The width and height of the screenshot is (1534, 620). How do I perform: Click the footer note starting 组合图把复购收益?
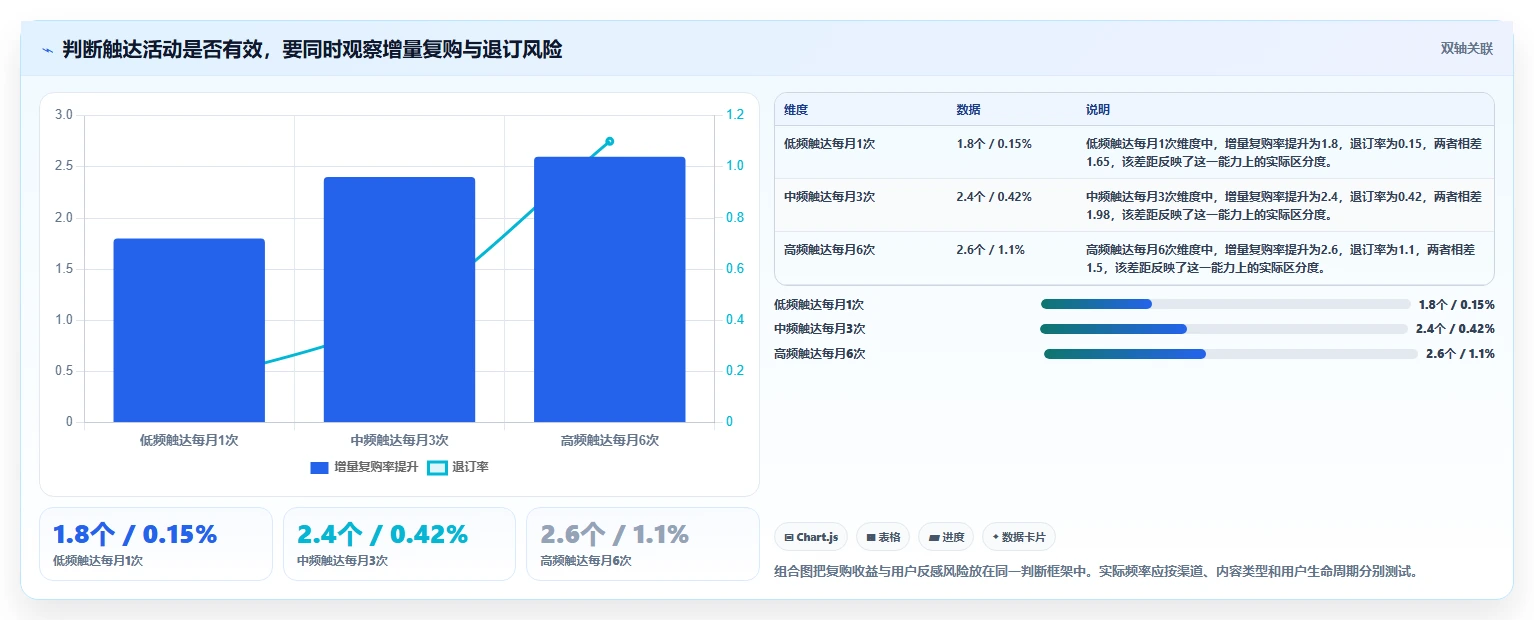point(1097,572)
